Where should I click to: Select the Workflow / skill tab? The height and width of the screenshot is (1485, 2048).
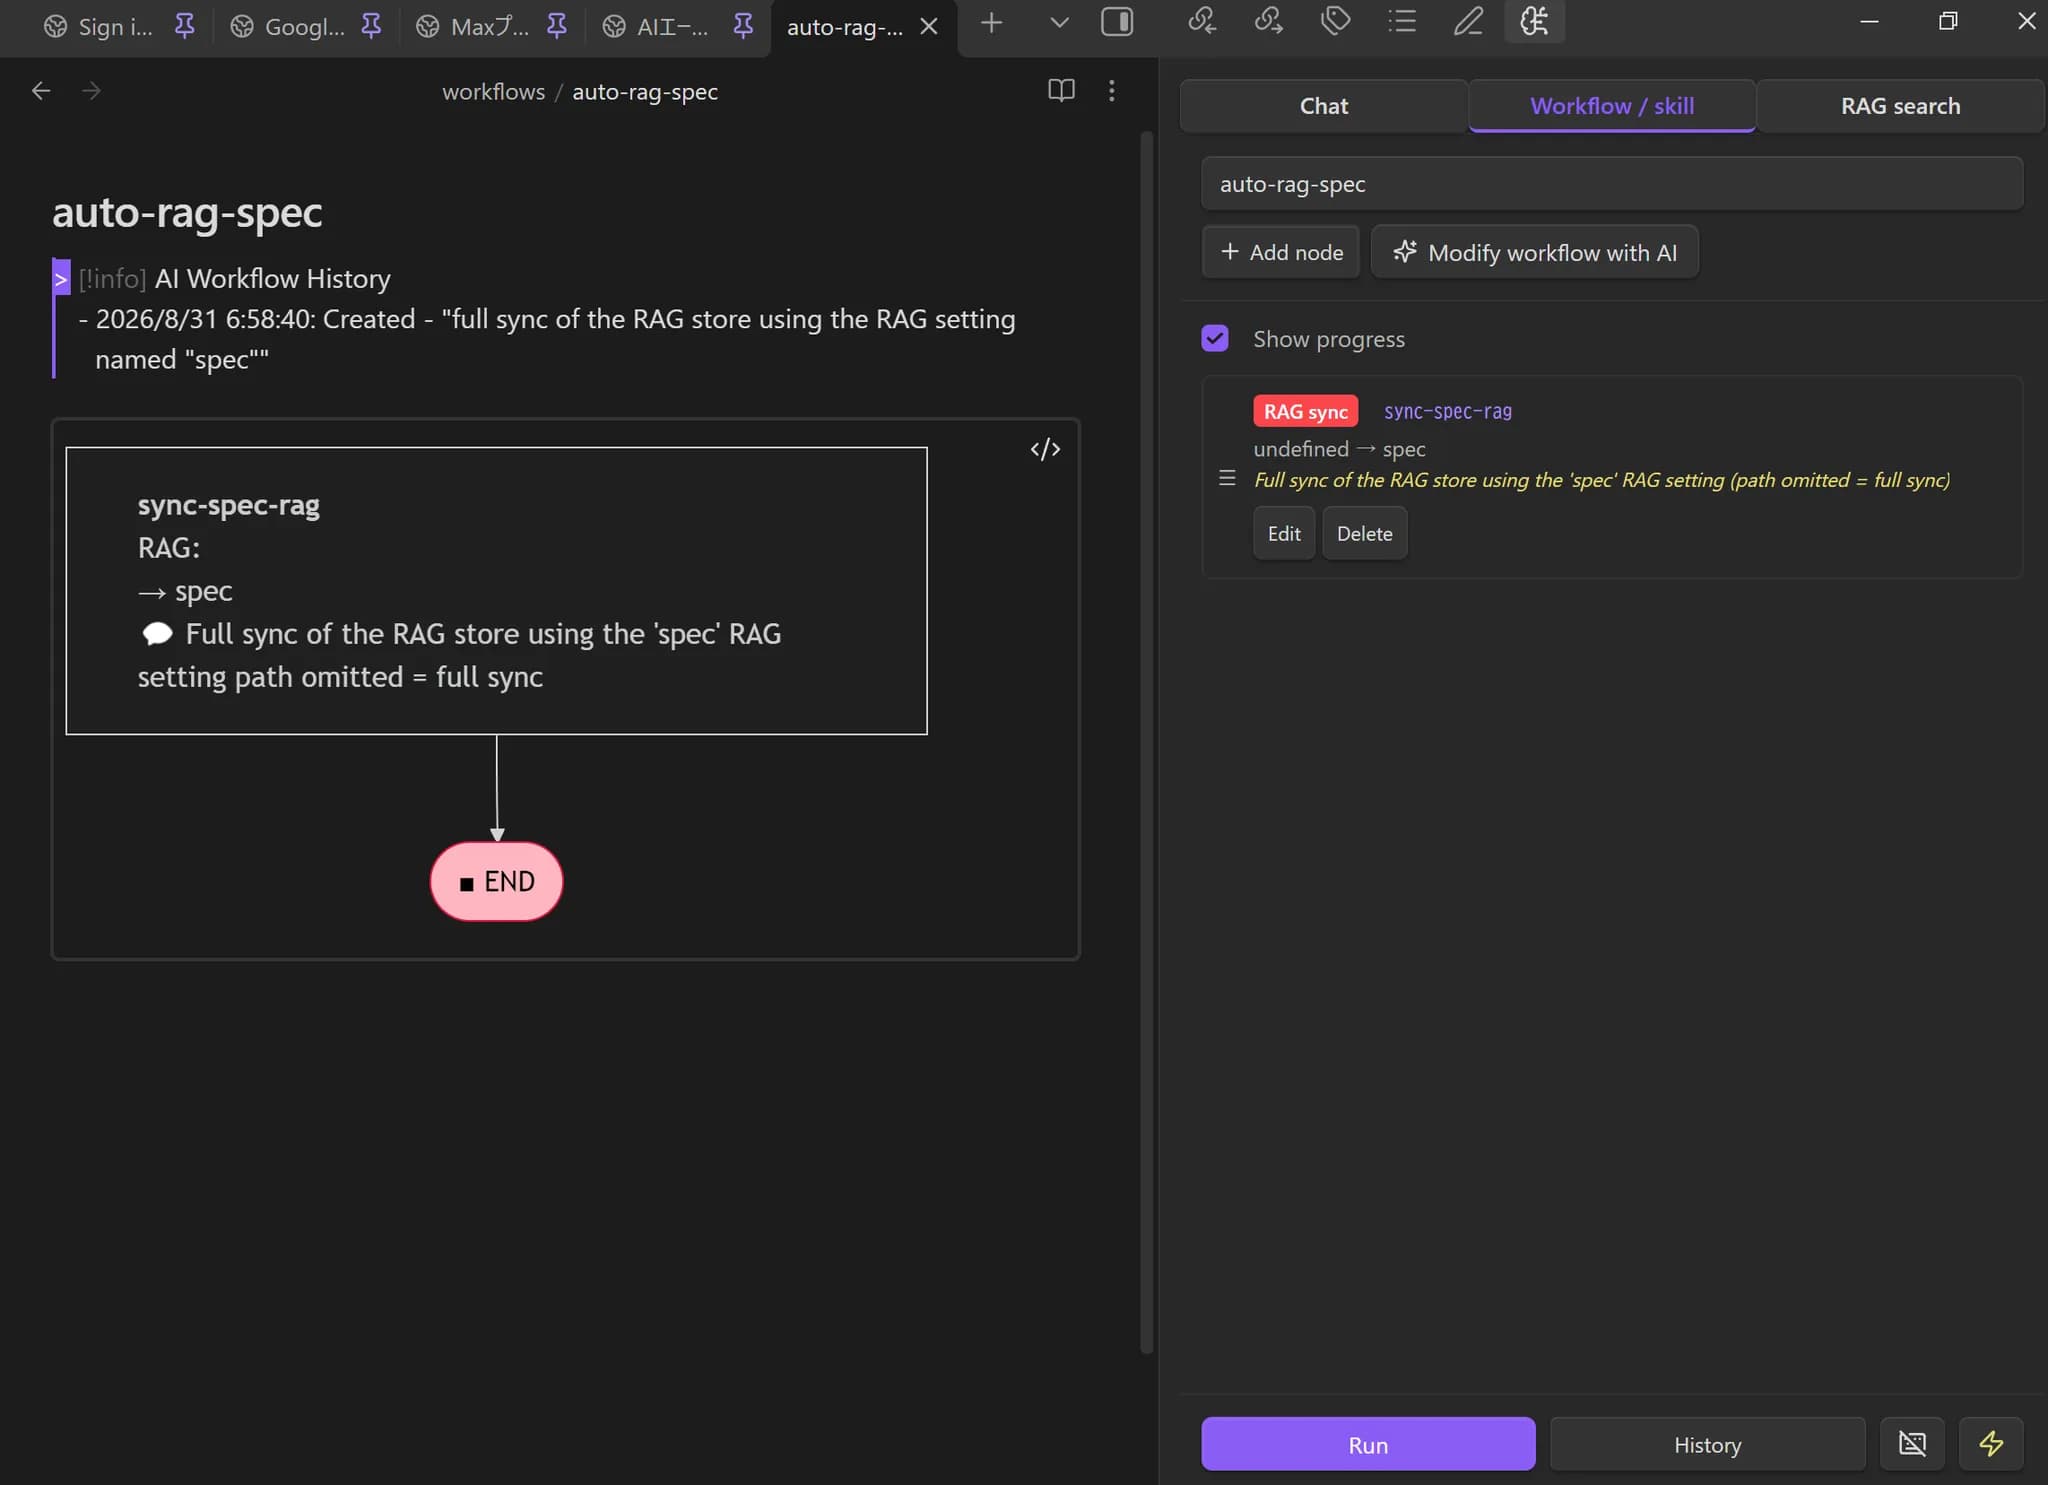coord(1611,106)
